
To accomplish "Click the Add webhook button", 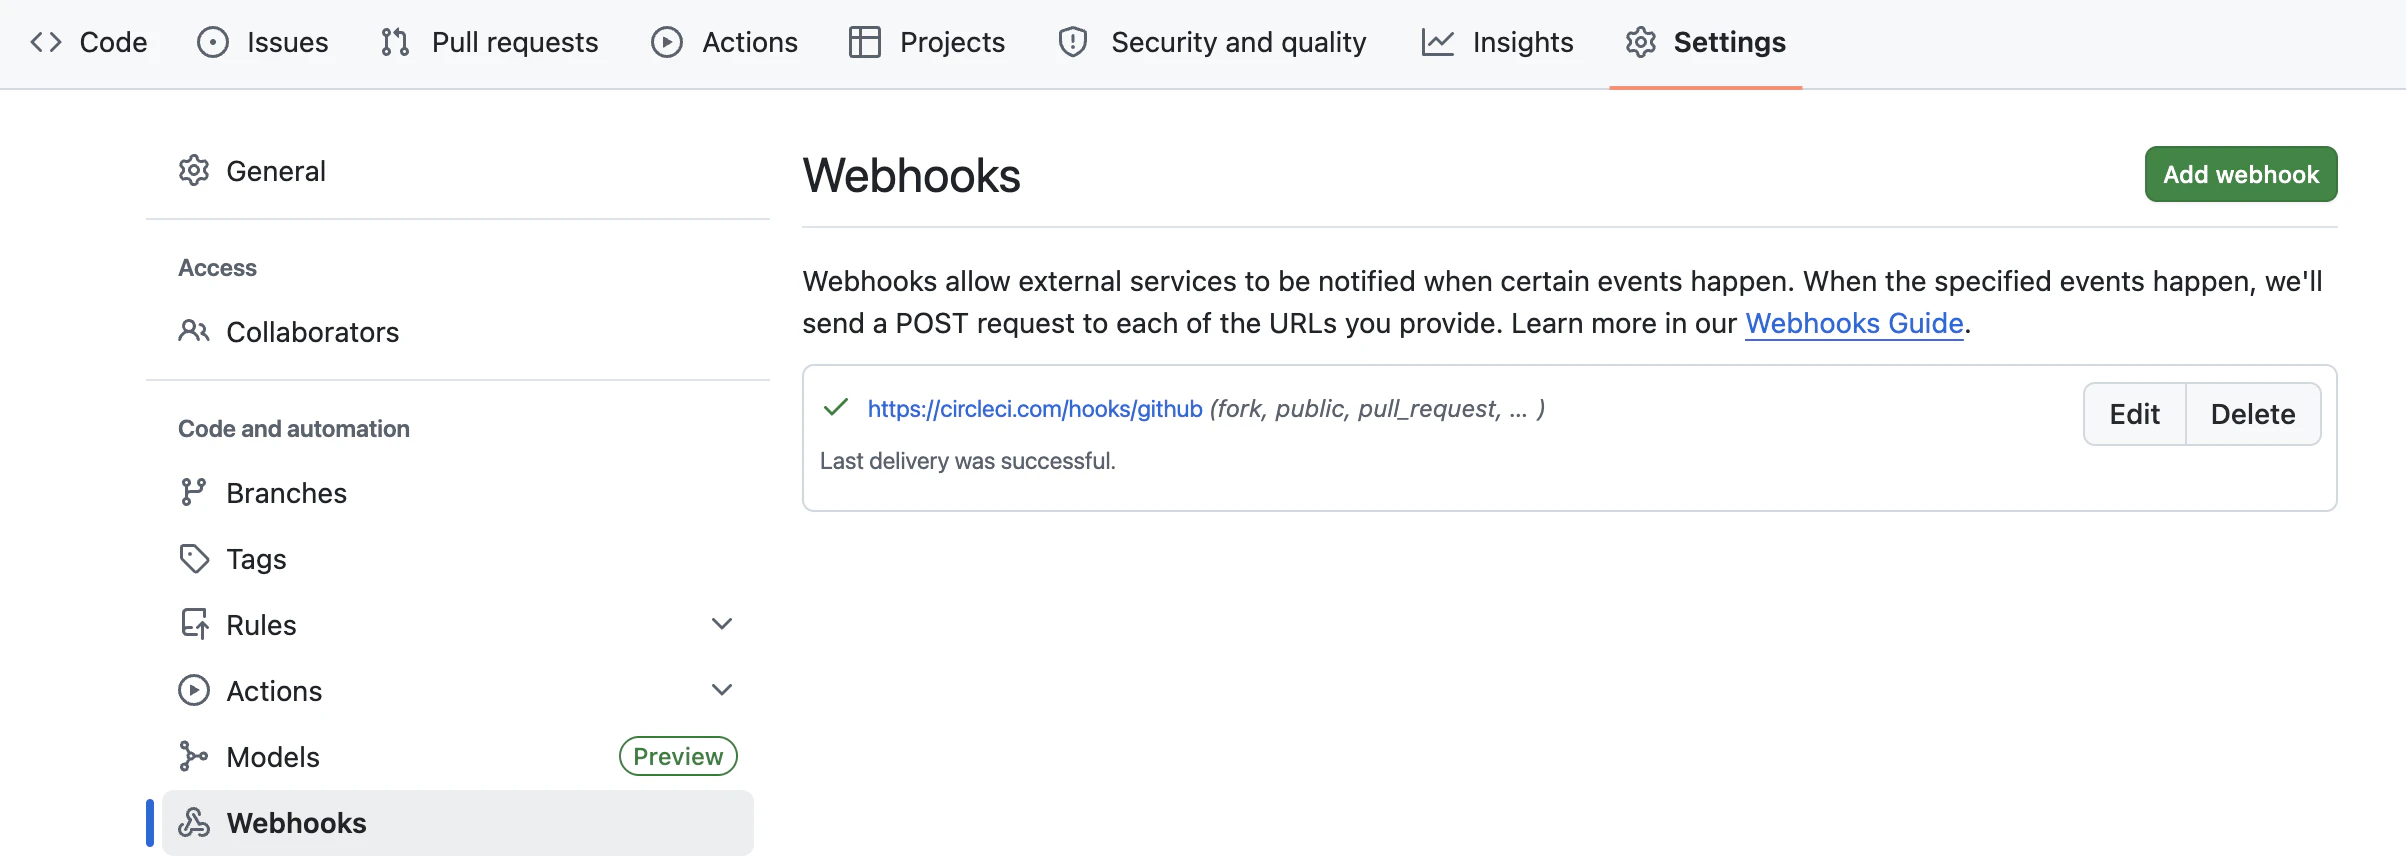I will [x=2240, y=173].
